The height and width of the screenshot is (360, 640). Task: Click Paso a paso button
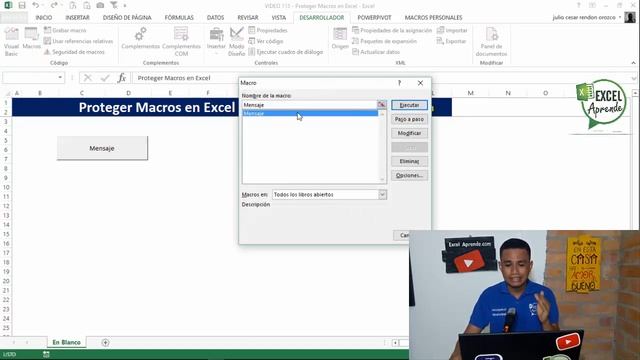coord(409,119)
